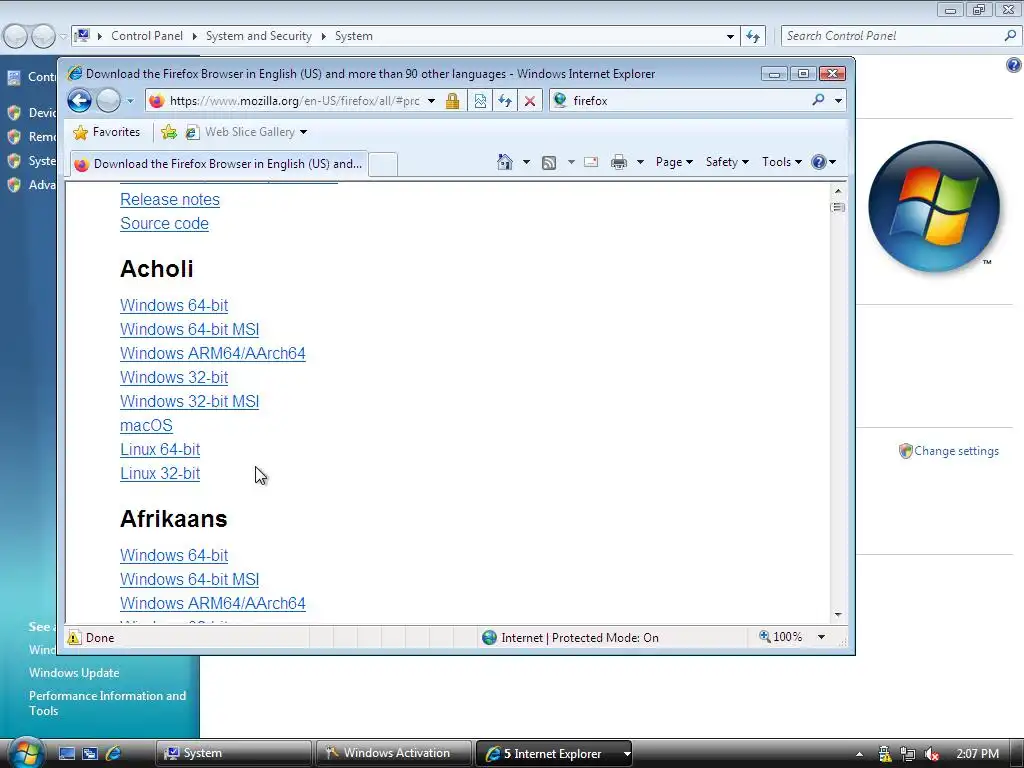1024x768 pixels.
Task: Download Acholi Windows 32-bit
Action: (x=174, y=377)
